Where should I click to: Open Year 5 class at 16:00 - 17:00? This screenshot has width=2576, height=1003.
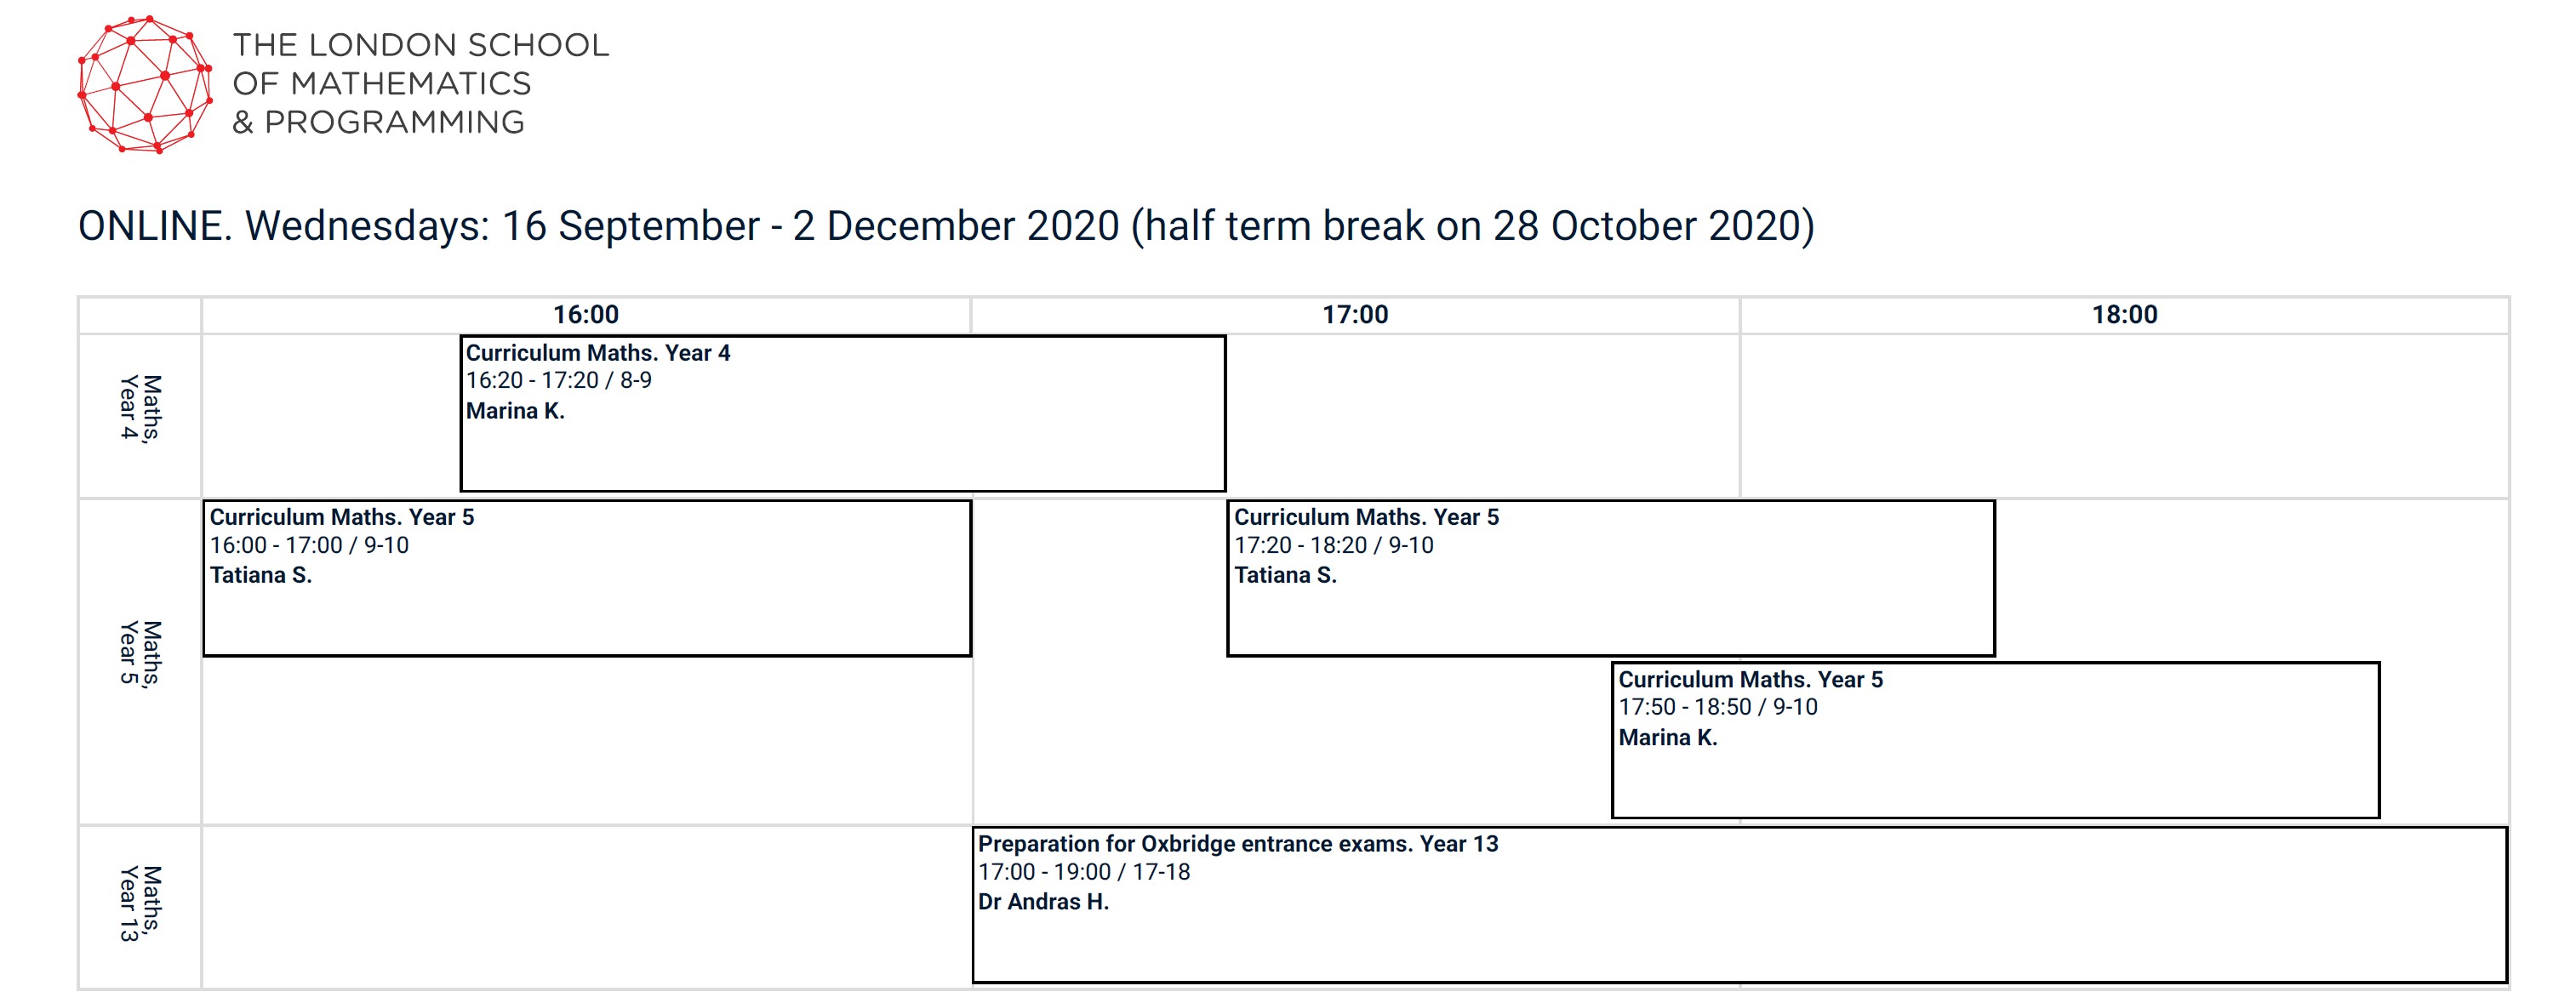[x=587, y=578]
